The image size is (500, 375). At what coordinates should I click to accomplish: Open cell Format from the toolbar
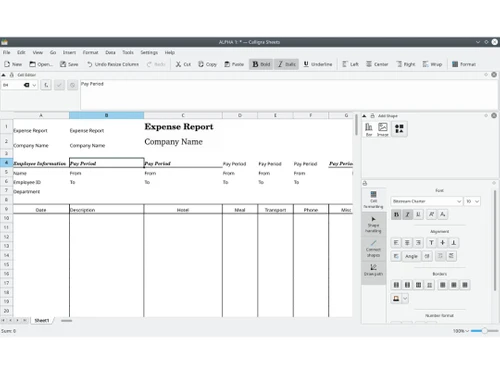coord(464,64)
